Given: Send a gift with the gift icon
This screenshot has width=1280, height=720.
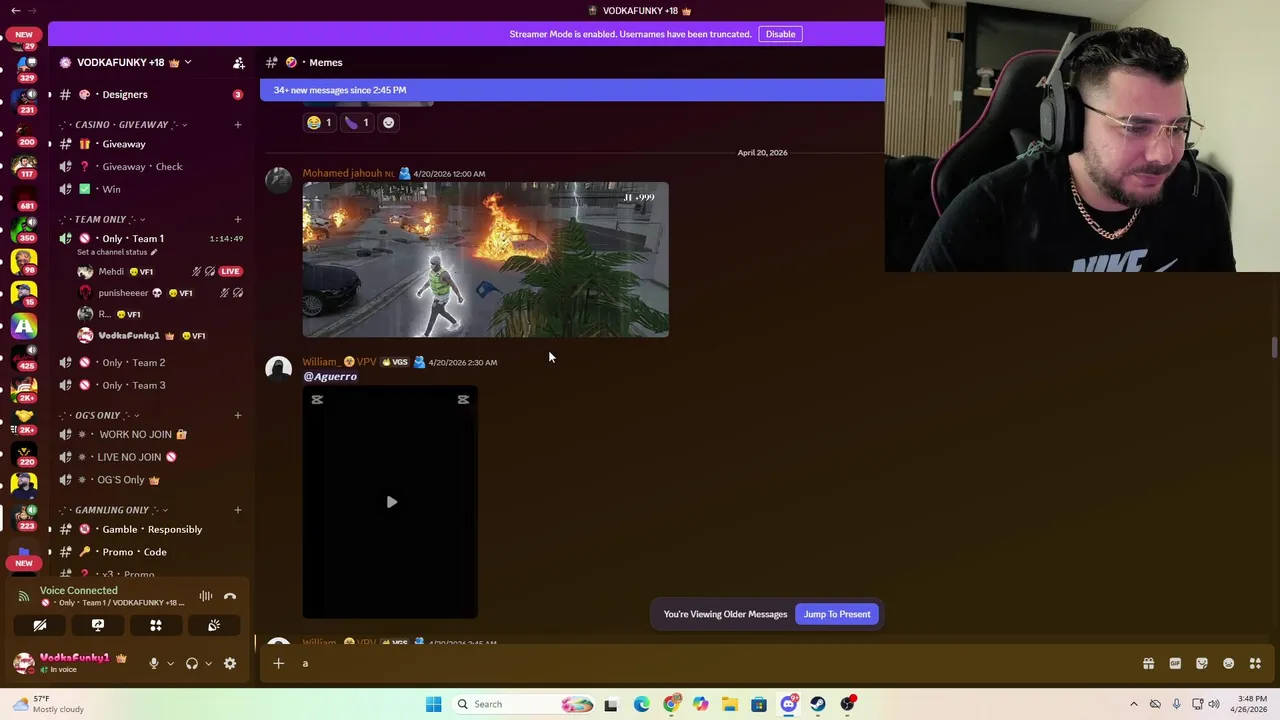Looking at the screenshot, I should [1148, 663].
